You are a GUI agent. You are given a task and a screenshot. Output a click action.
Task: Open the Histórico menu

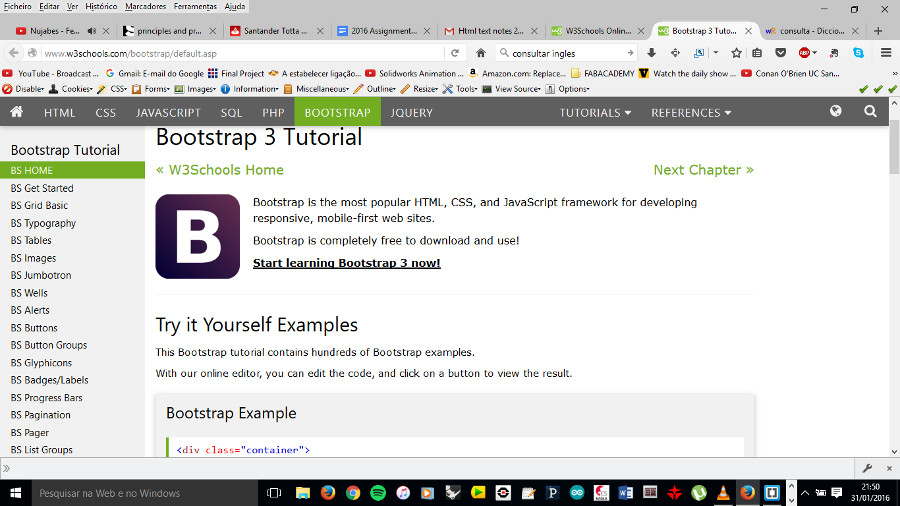point(101,6)
